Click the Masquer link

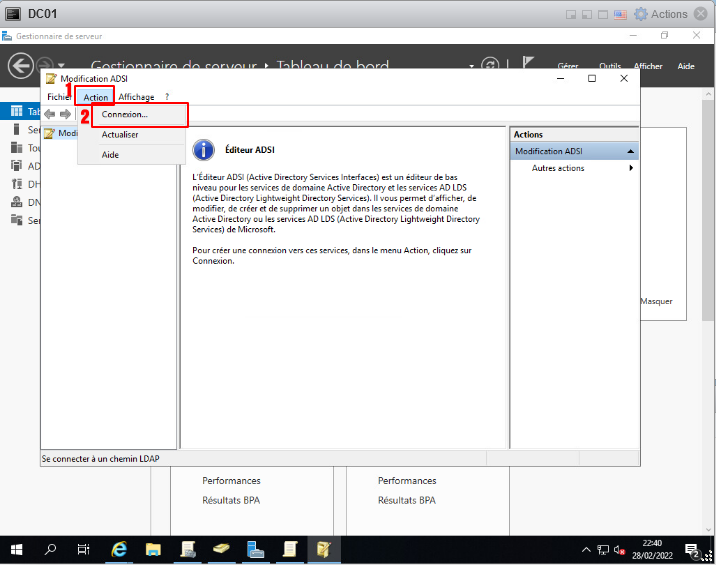pyautogui.click(x=656, y=301)
